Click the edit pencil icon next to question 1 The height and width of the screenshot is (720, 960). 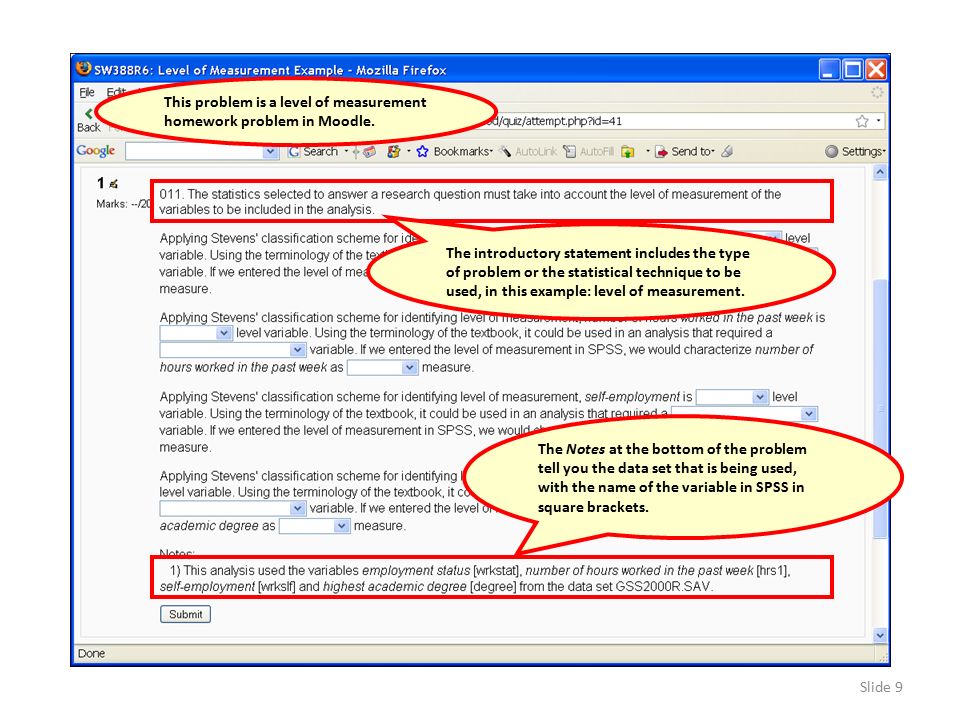(113, 183)
